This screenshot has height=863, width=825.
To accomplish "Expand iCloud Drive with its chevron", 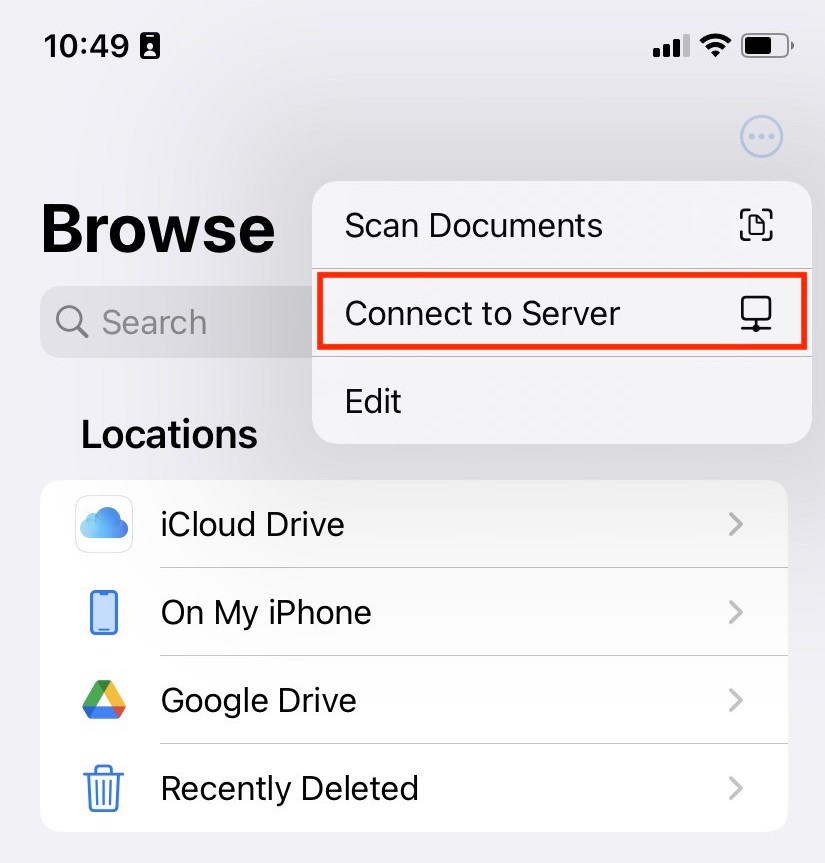I will pos(736,524).
